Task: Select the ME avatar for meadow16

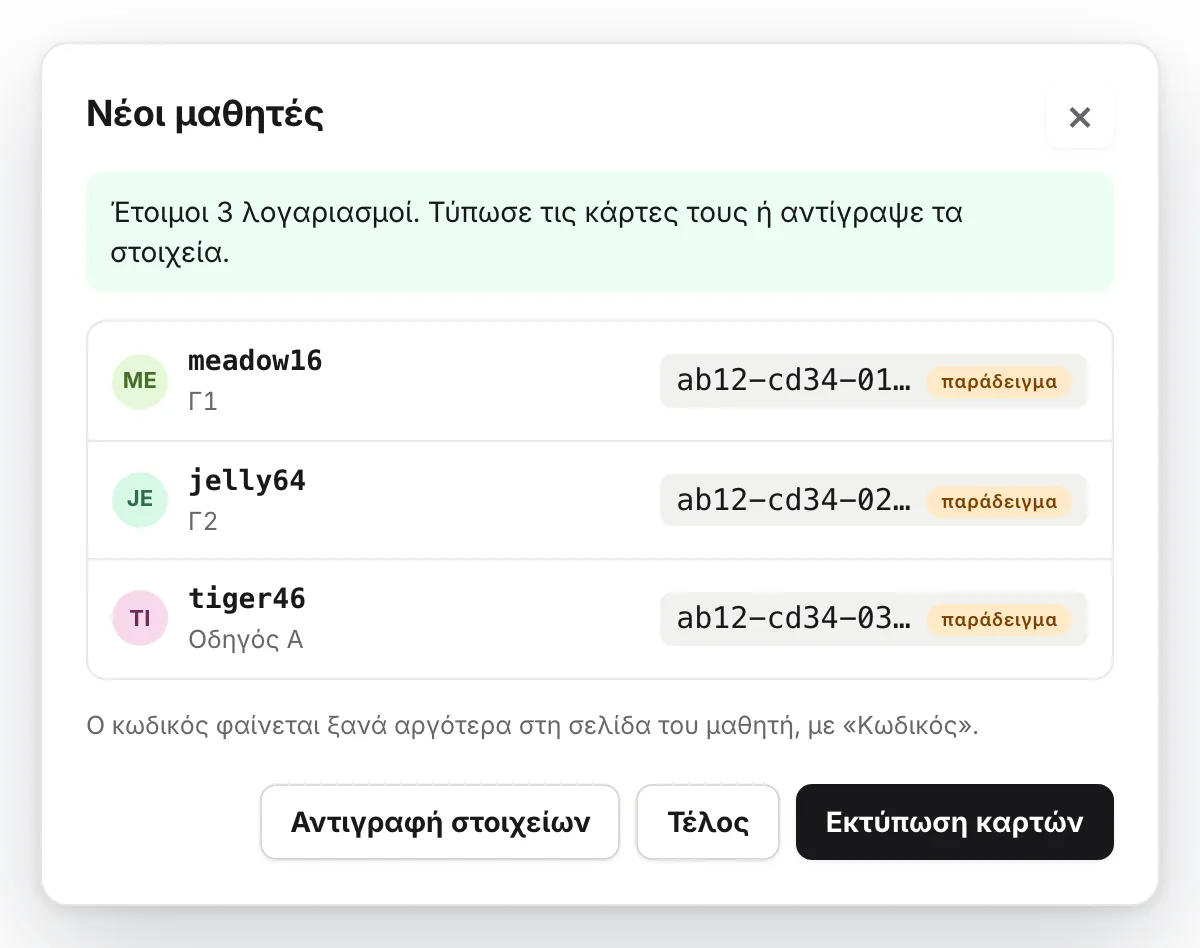Action: [140, 381]
